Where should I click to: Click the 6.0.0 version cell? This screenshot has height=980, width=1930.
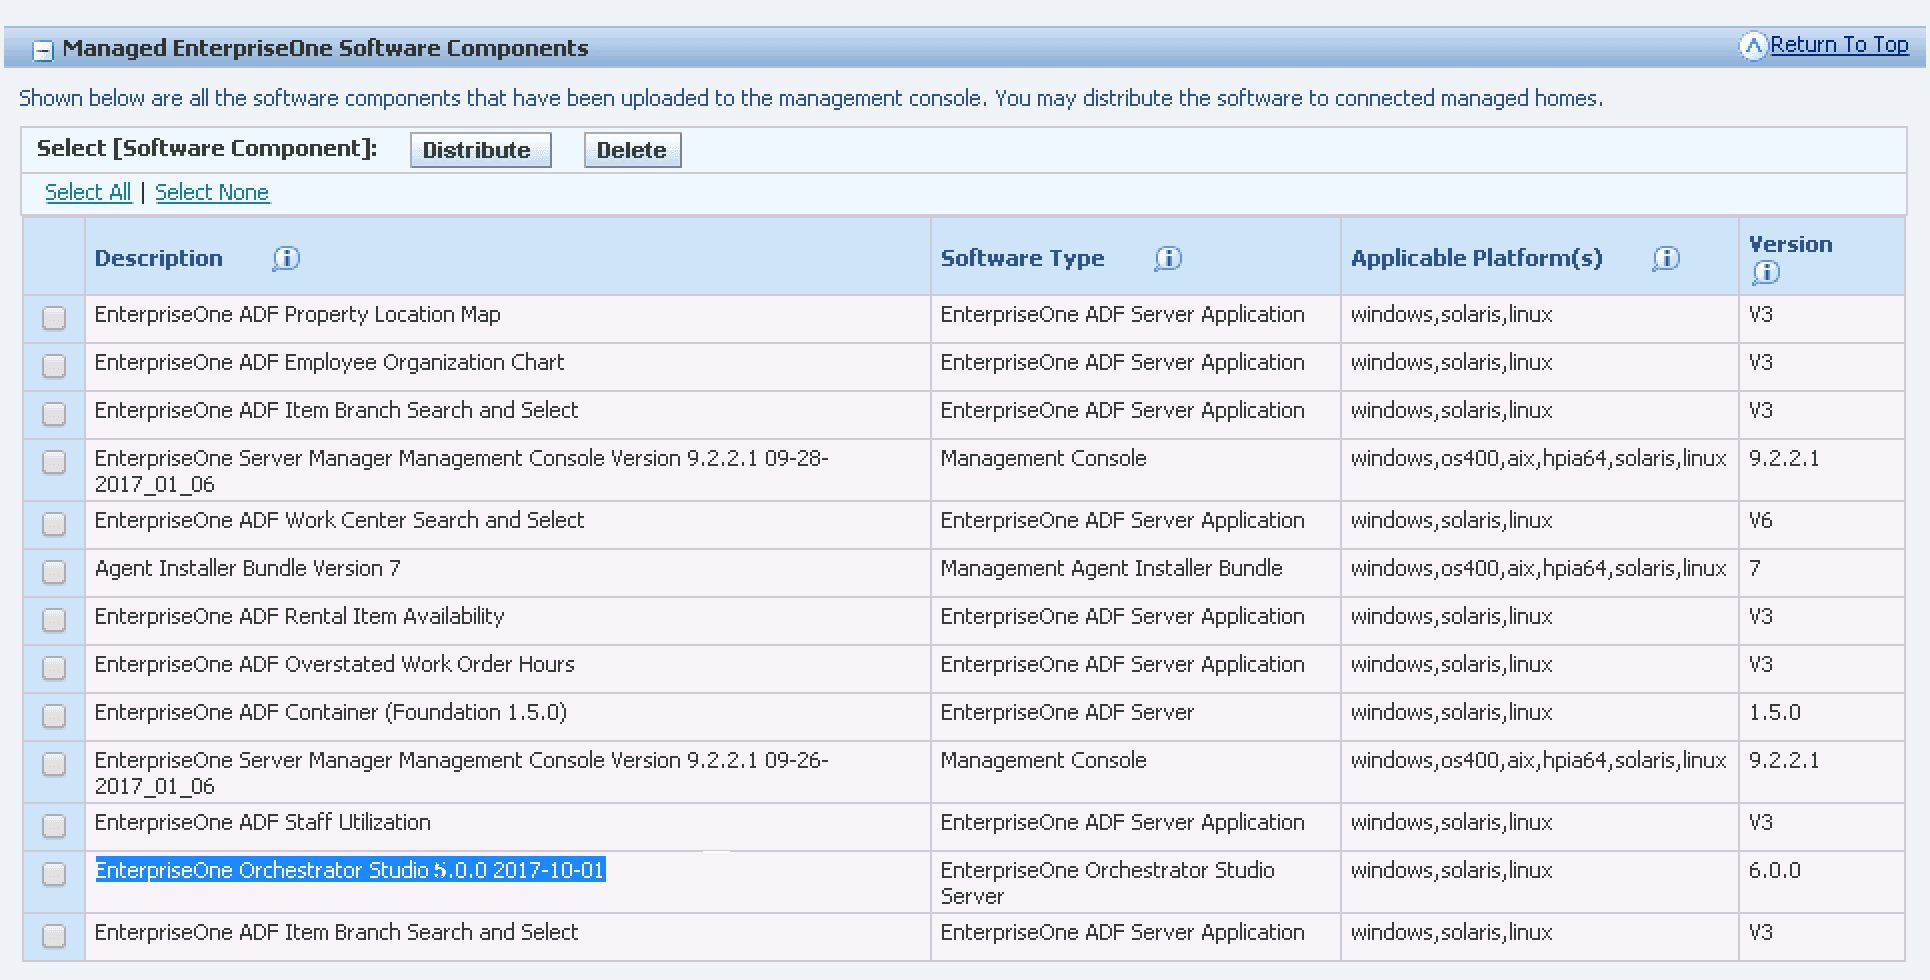[1774, 870]
